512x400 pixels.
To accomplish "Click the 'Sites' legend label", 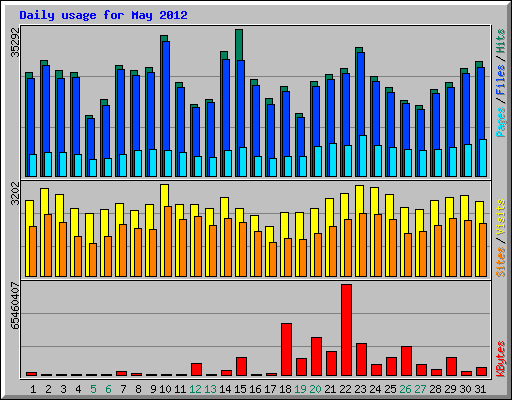I will [501, 262].
